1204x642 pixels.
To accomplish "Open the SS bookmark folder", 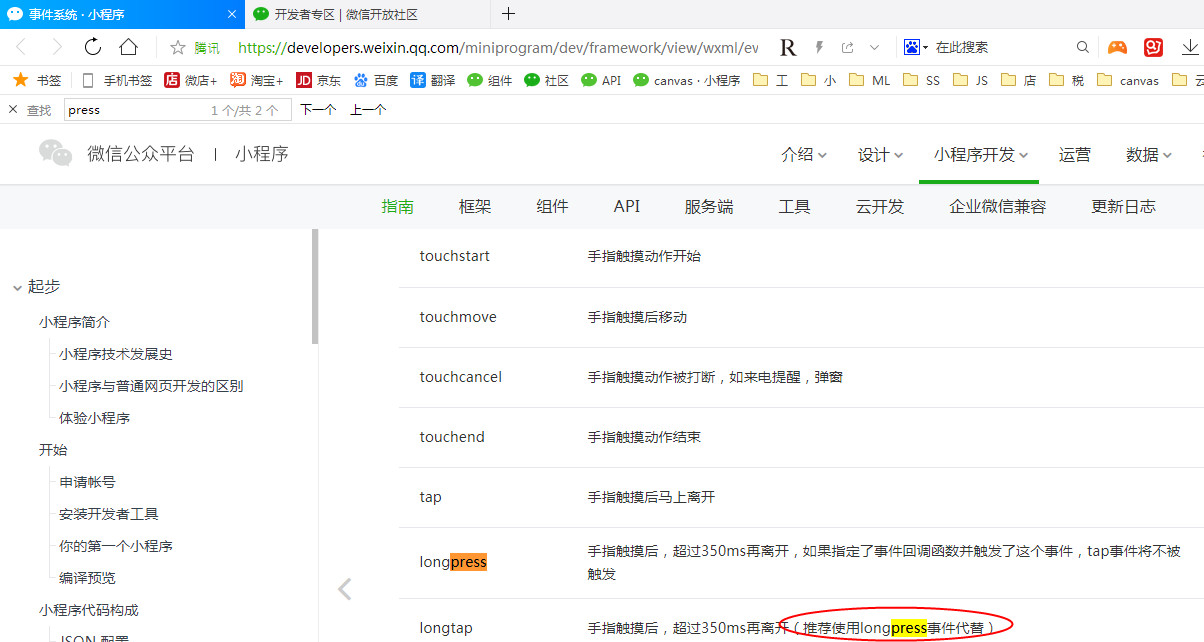I will [921, 80].
